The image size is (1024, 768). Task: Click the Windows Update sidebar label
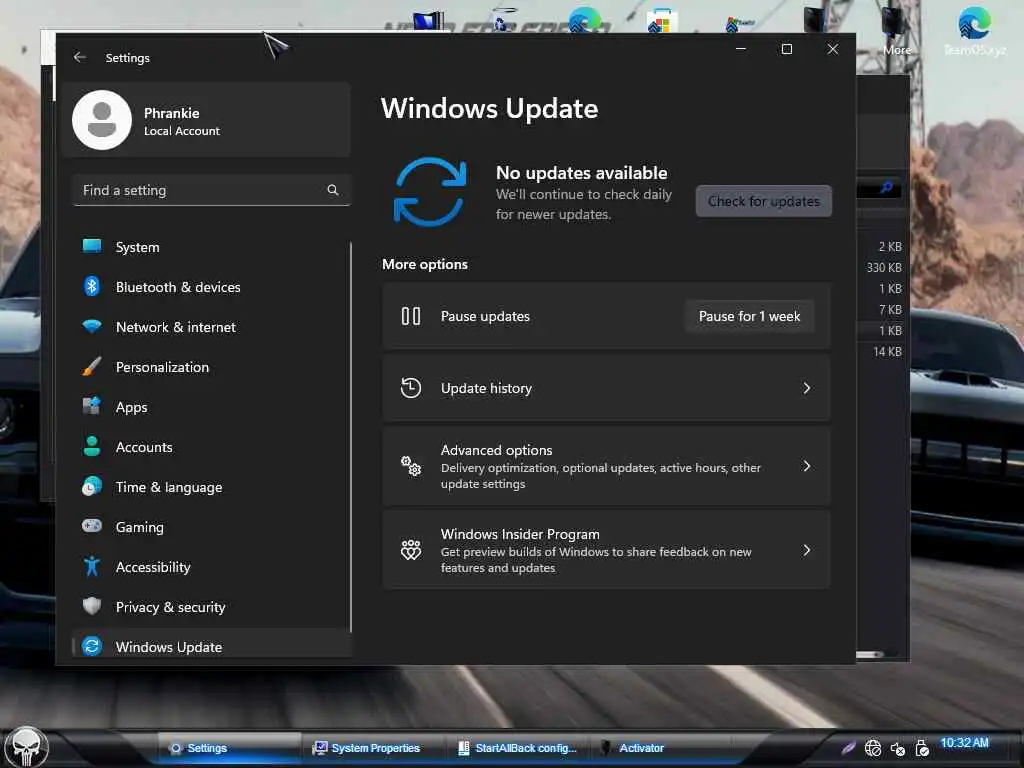tap(168, 647)
